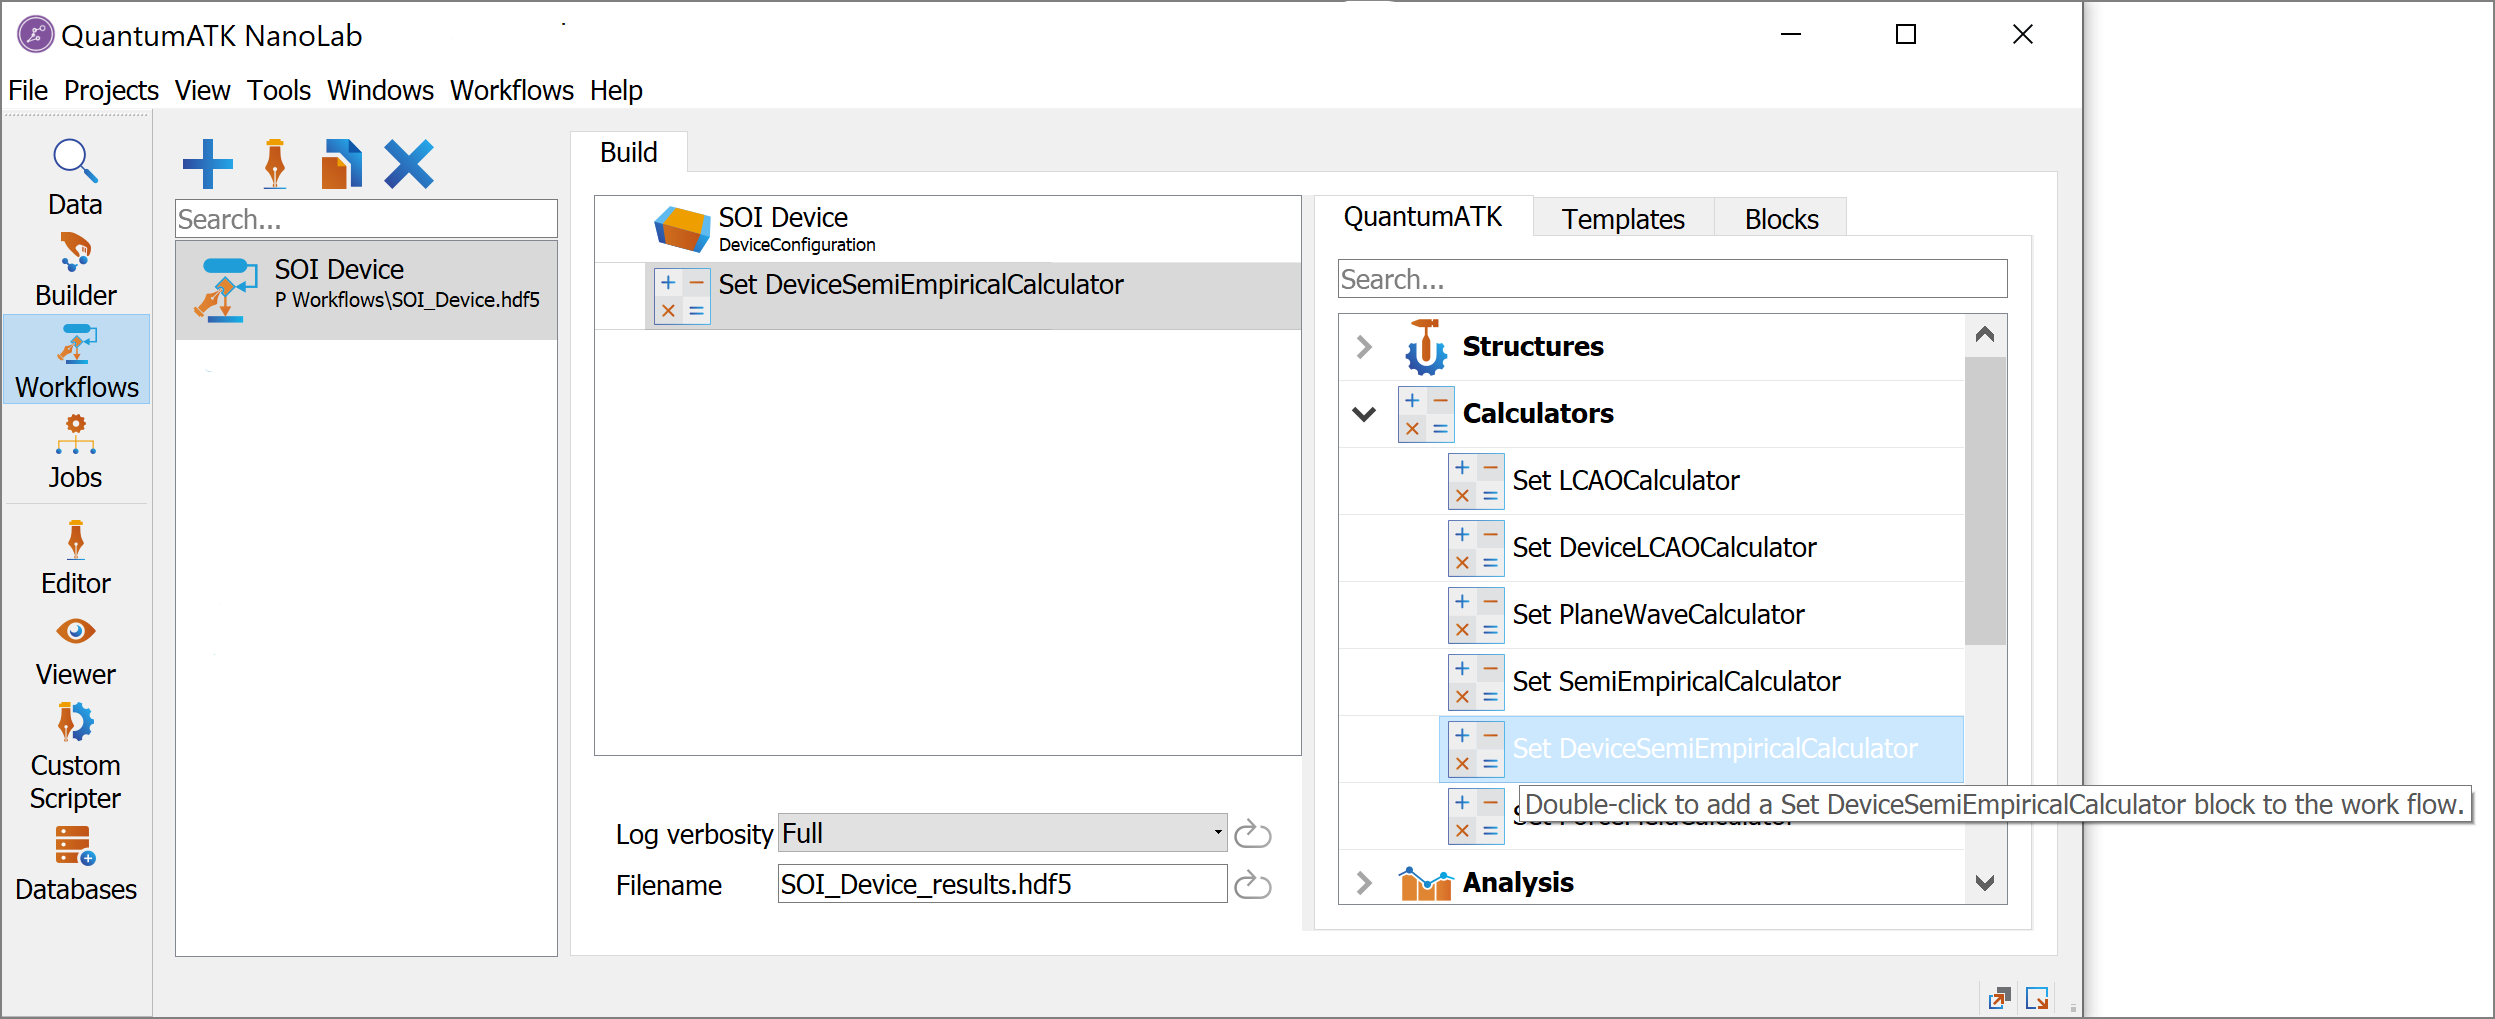Click the SOI Device workflow icon in list

[226, 290]
